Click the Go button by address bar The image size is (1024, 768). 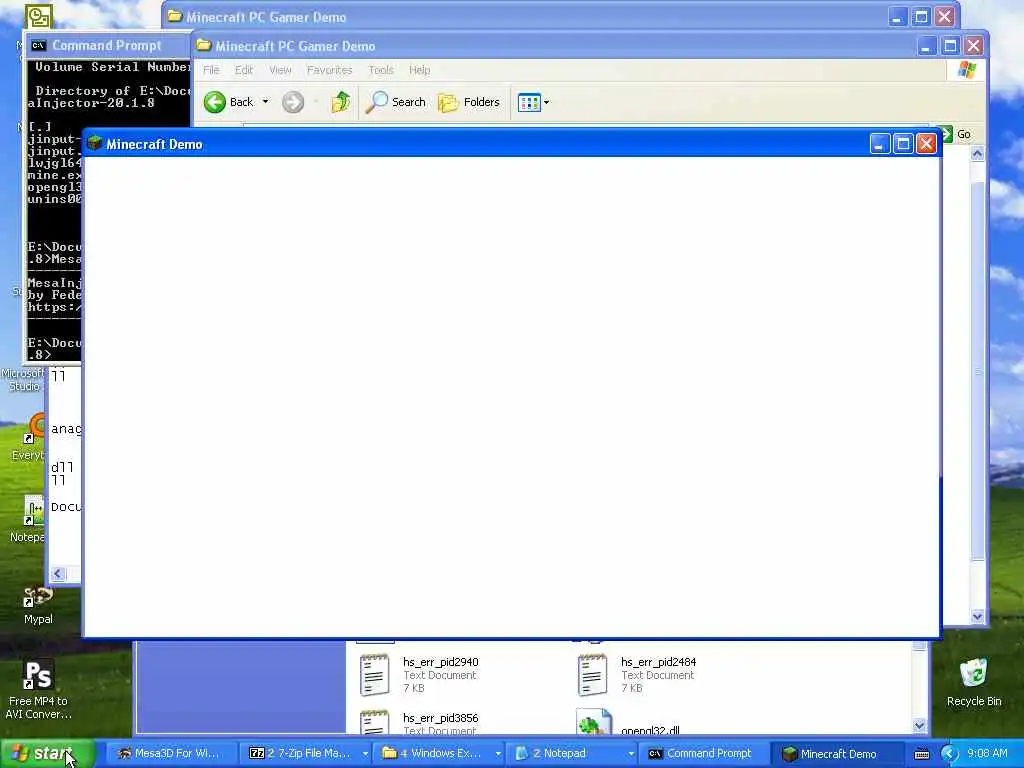pos(957,135)
